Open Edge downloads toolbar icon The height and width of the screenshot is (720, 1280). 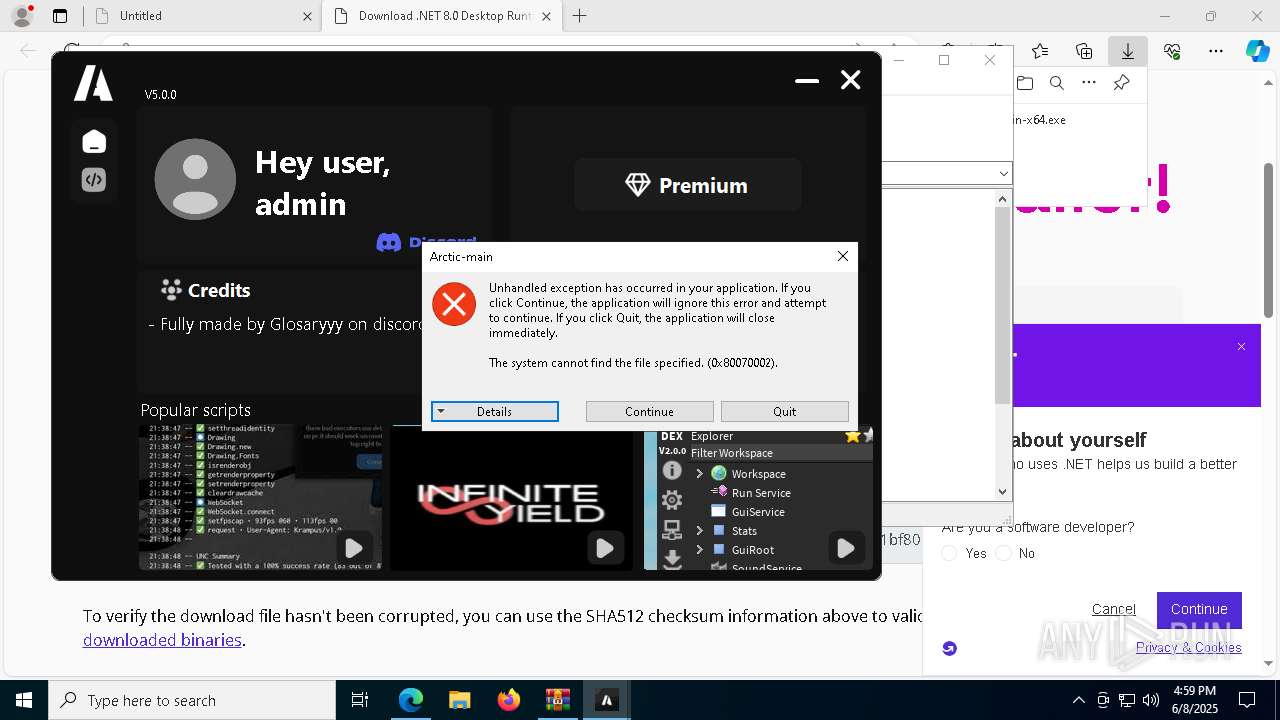tap(1127, 51)
